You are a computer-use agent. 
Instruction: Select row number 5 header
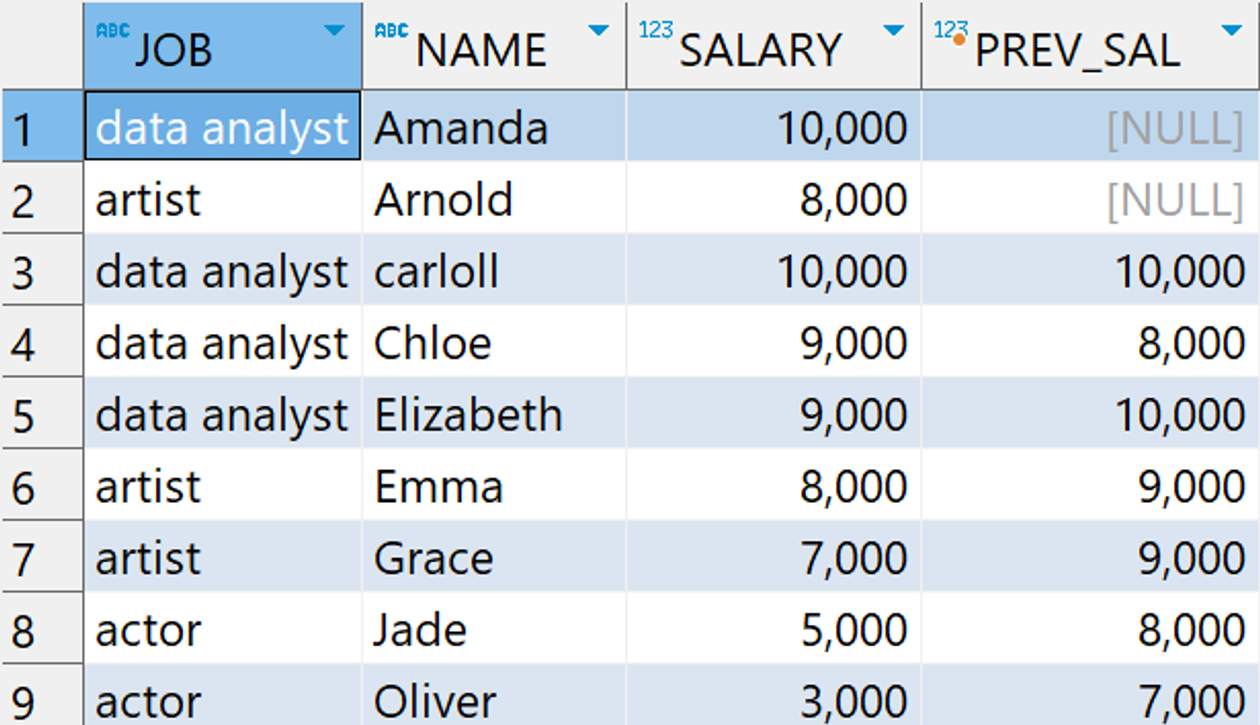tap(42, 414)
